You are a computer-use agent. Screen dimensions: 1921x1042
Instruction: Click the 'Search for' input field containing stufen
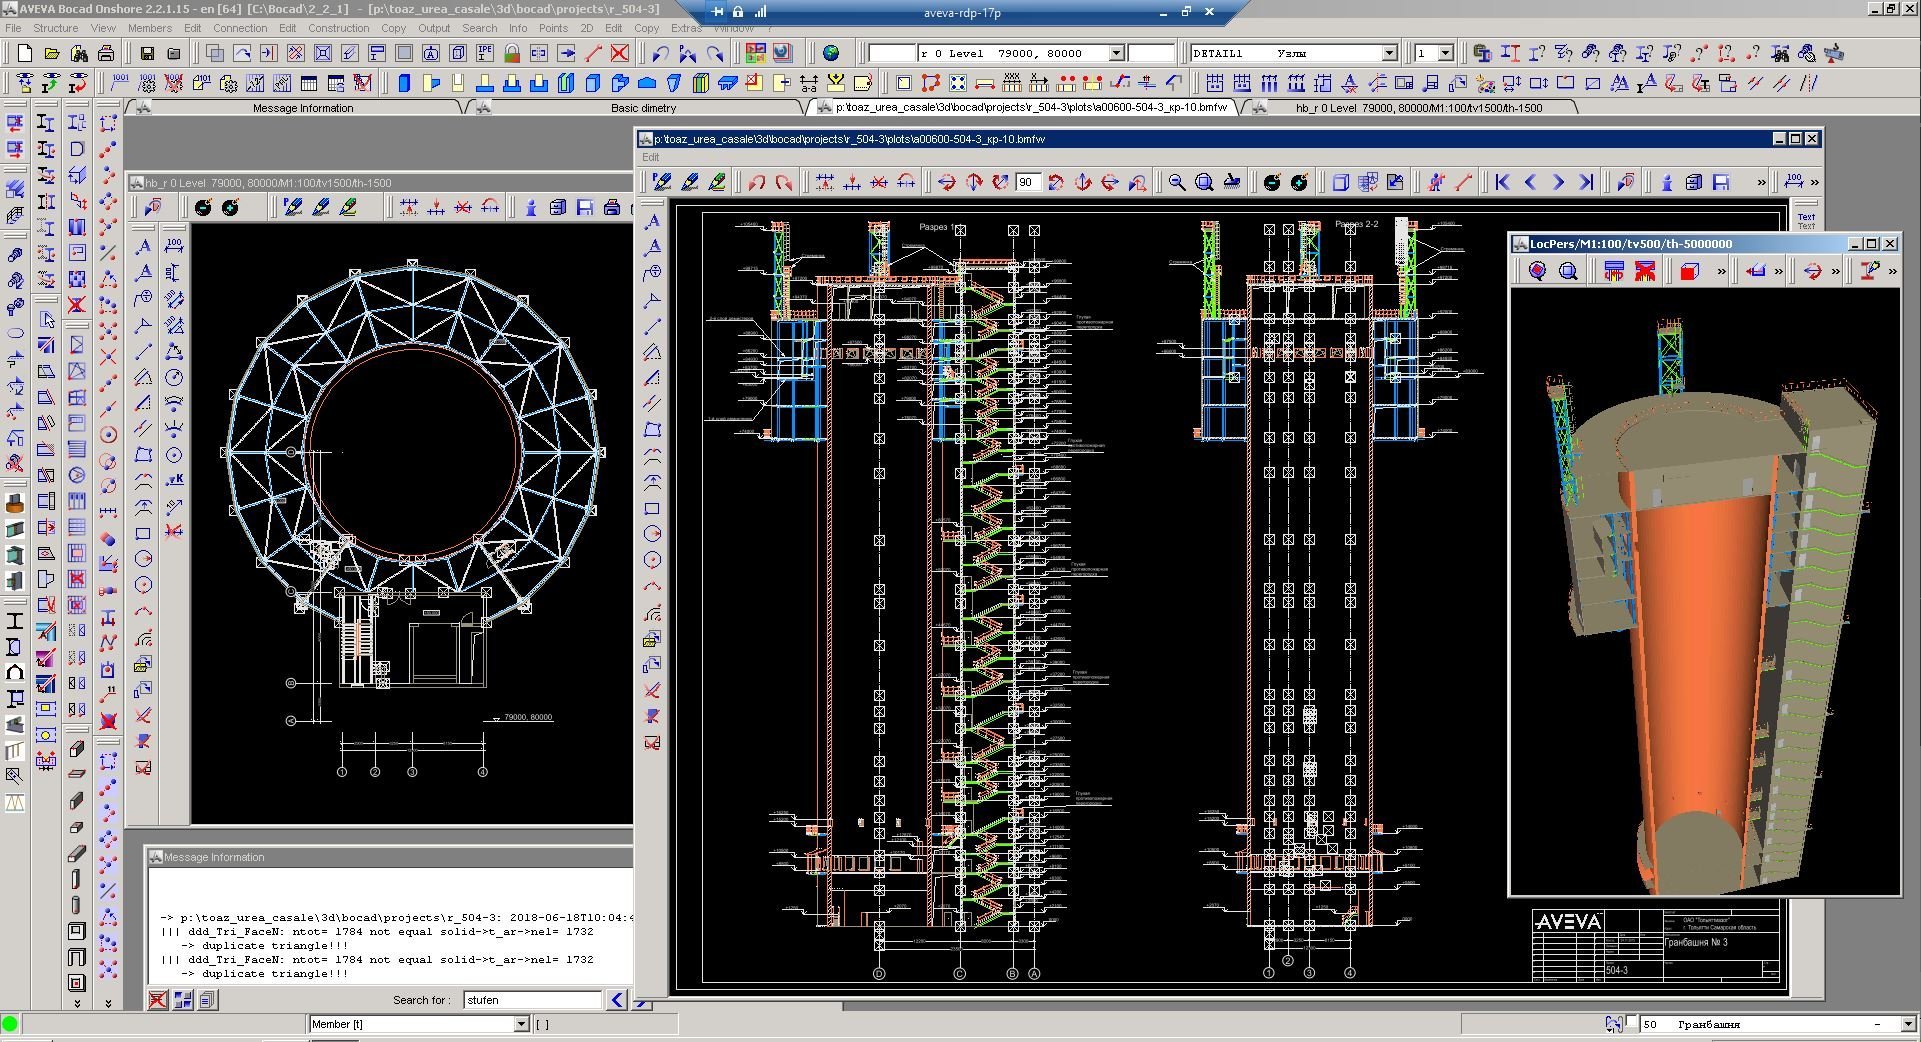click(x=532, y=999)
